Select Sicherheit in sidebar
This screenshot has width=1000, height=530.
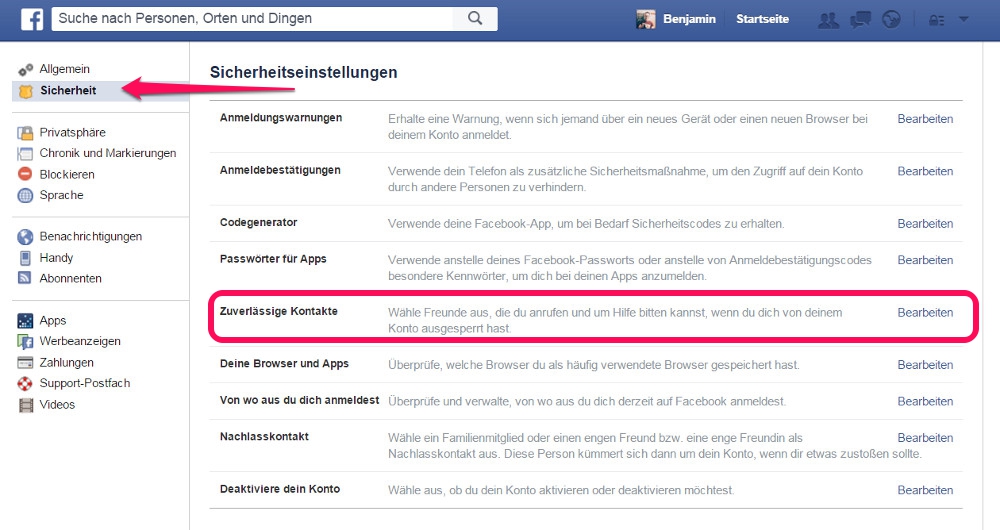[68, 91]
